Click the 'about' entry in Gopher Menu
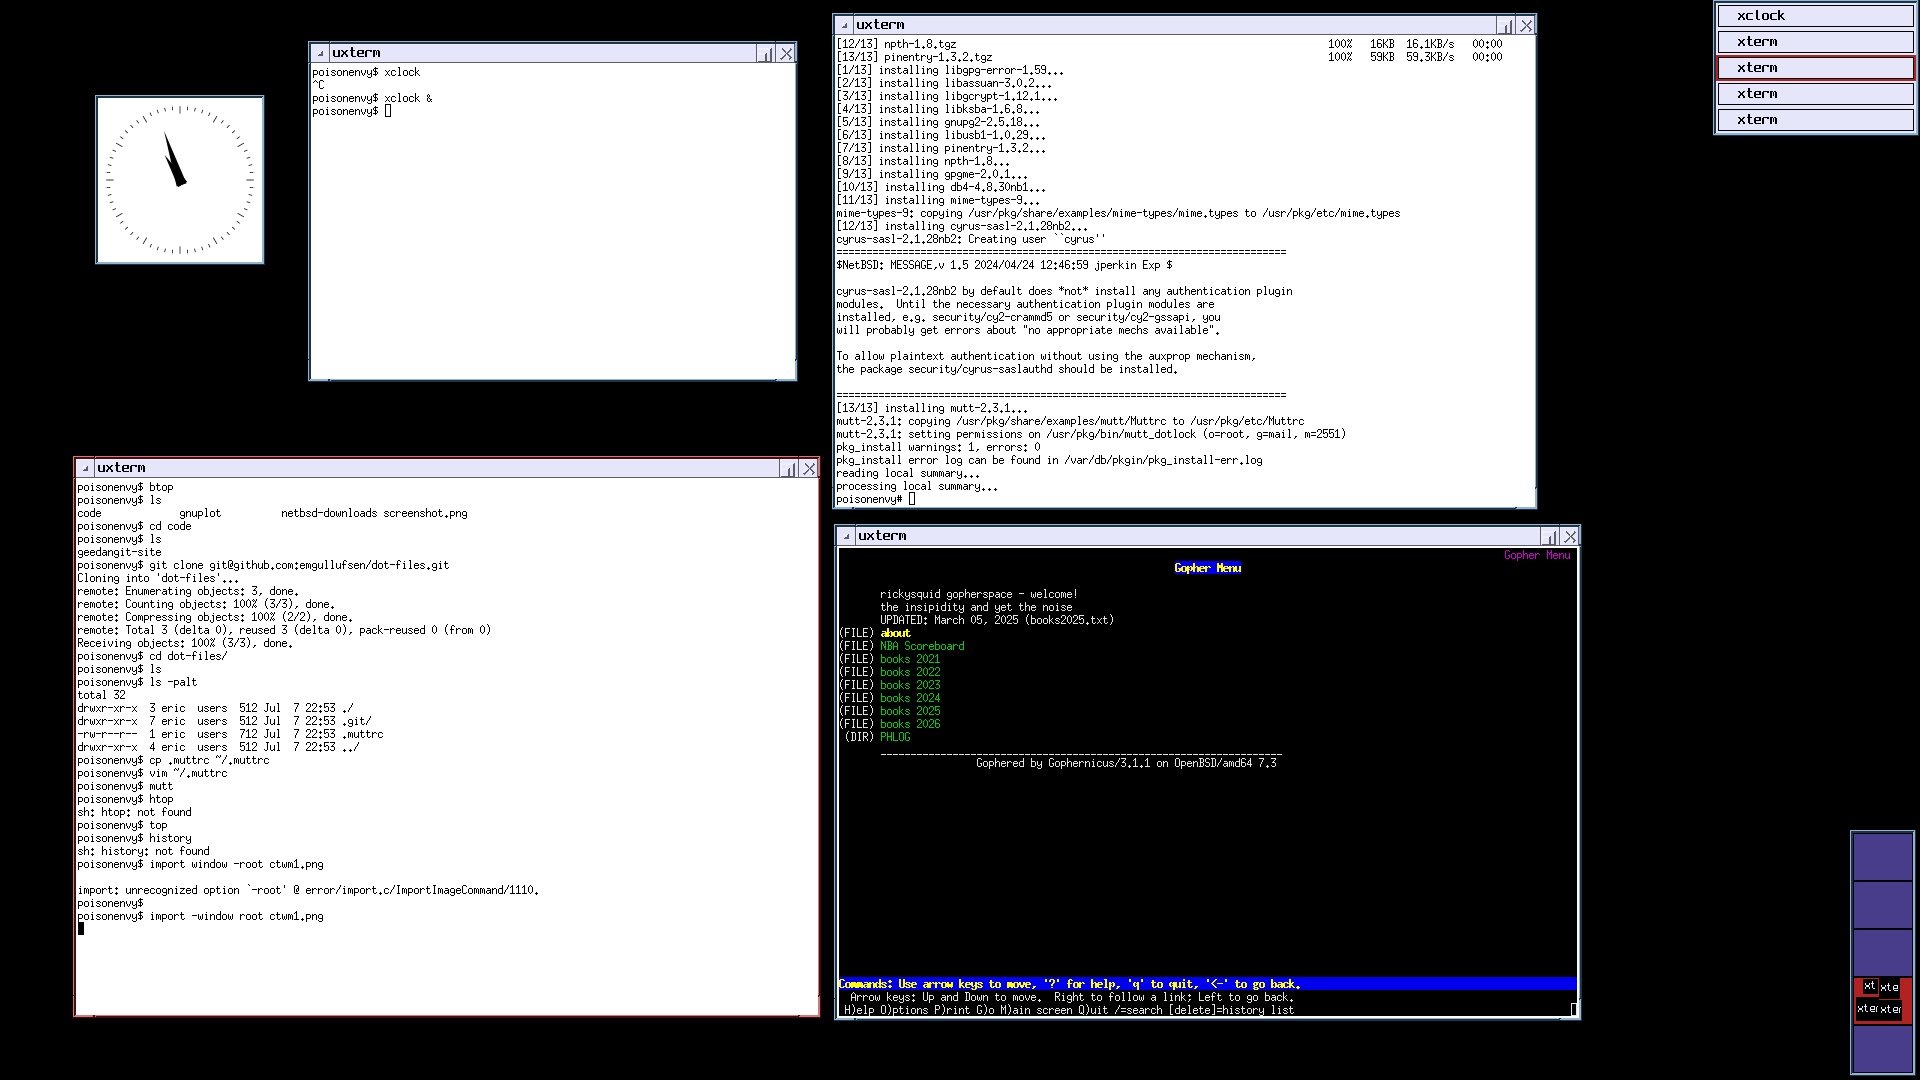The width and height of the screenshot is (1920, 1080). pyautogui.click(x=895, y=633)
